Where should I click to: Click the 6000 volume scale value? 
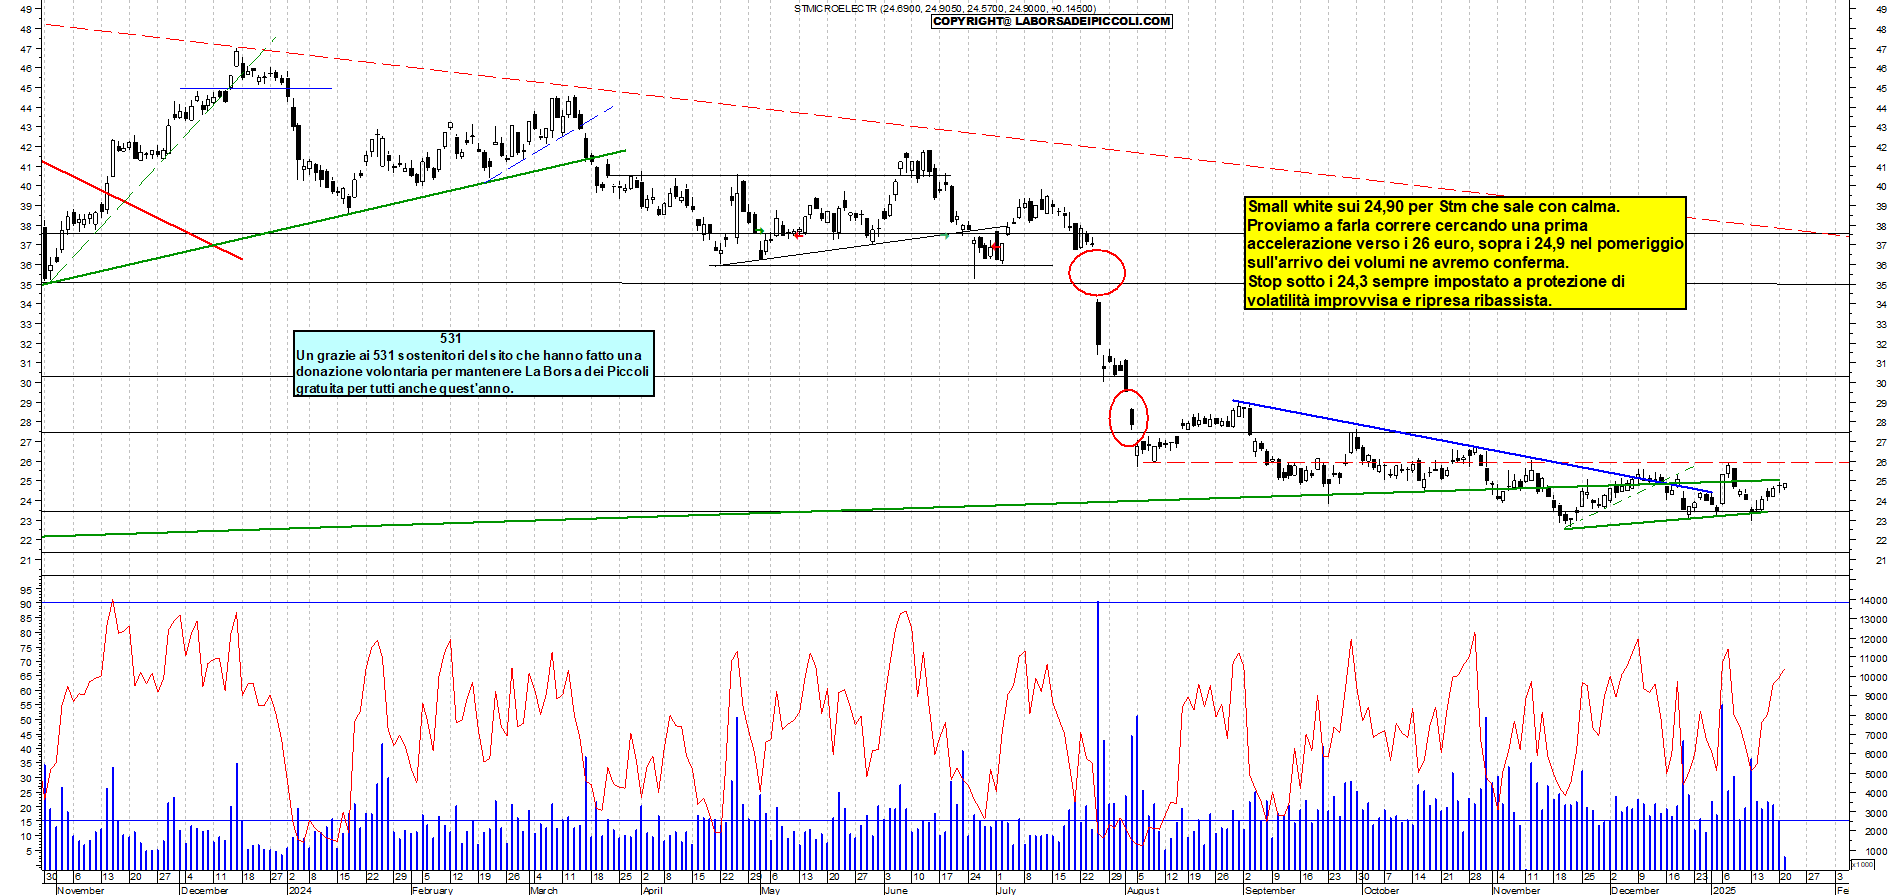pos(1876,755)
